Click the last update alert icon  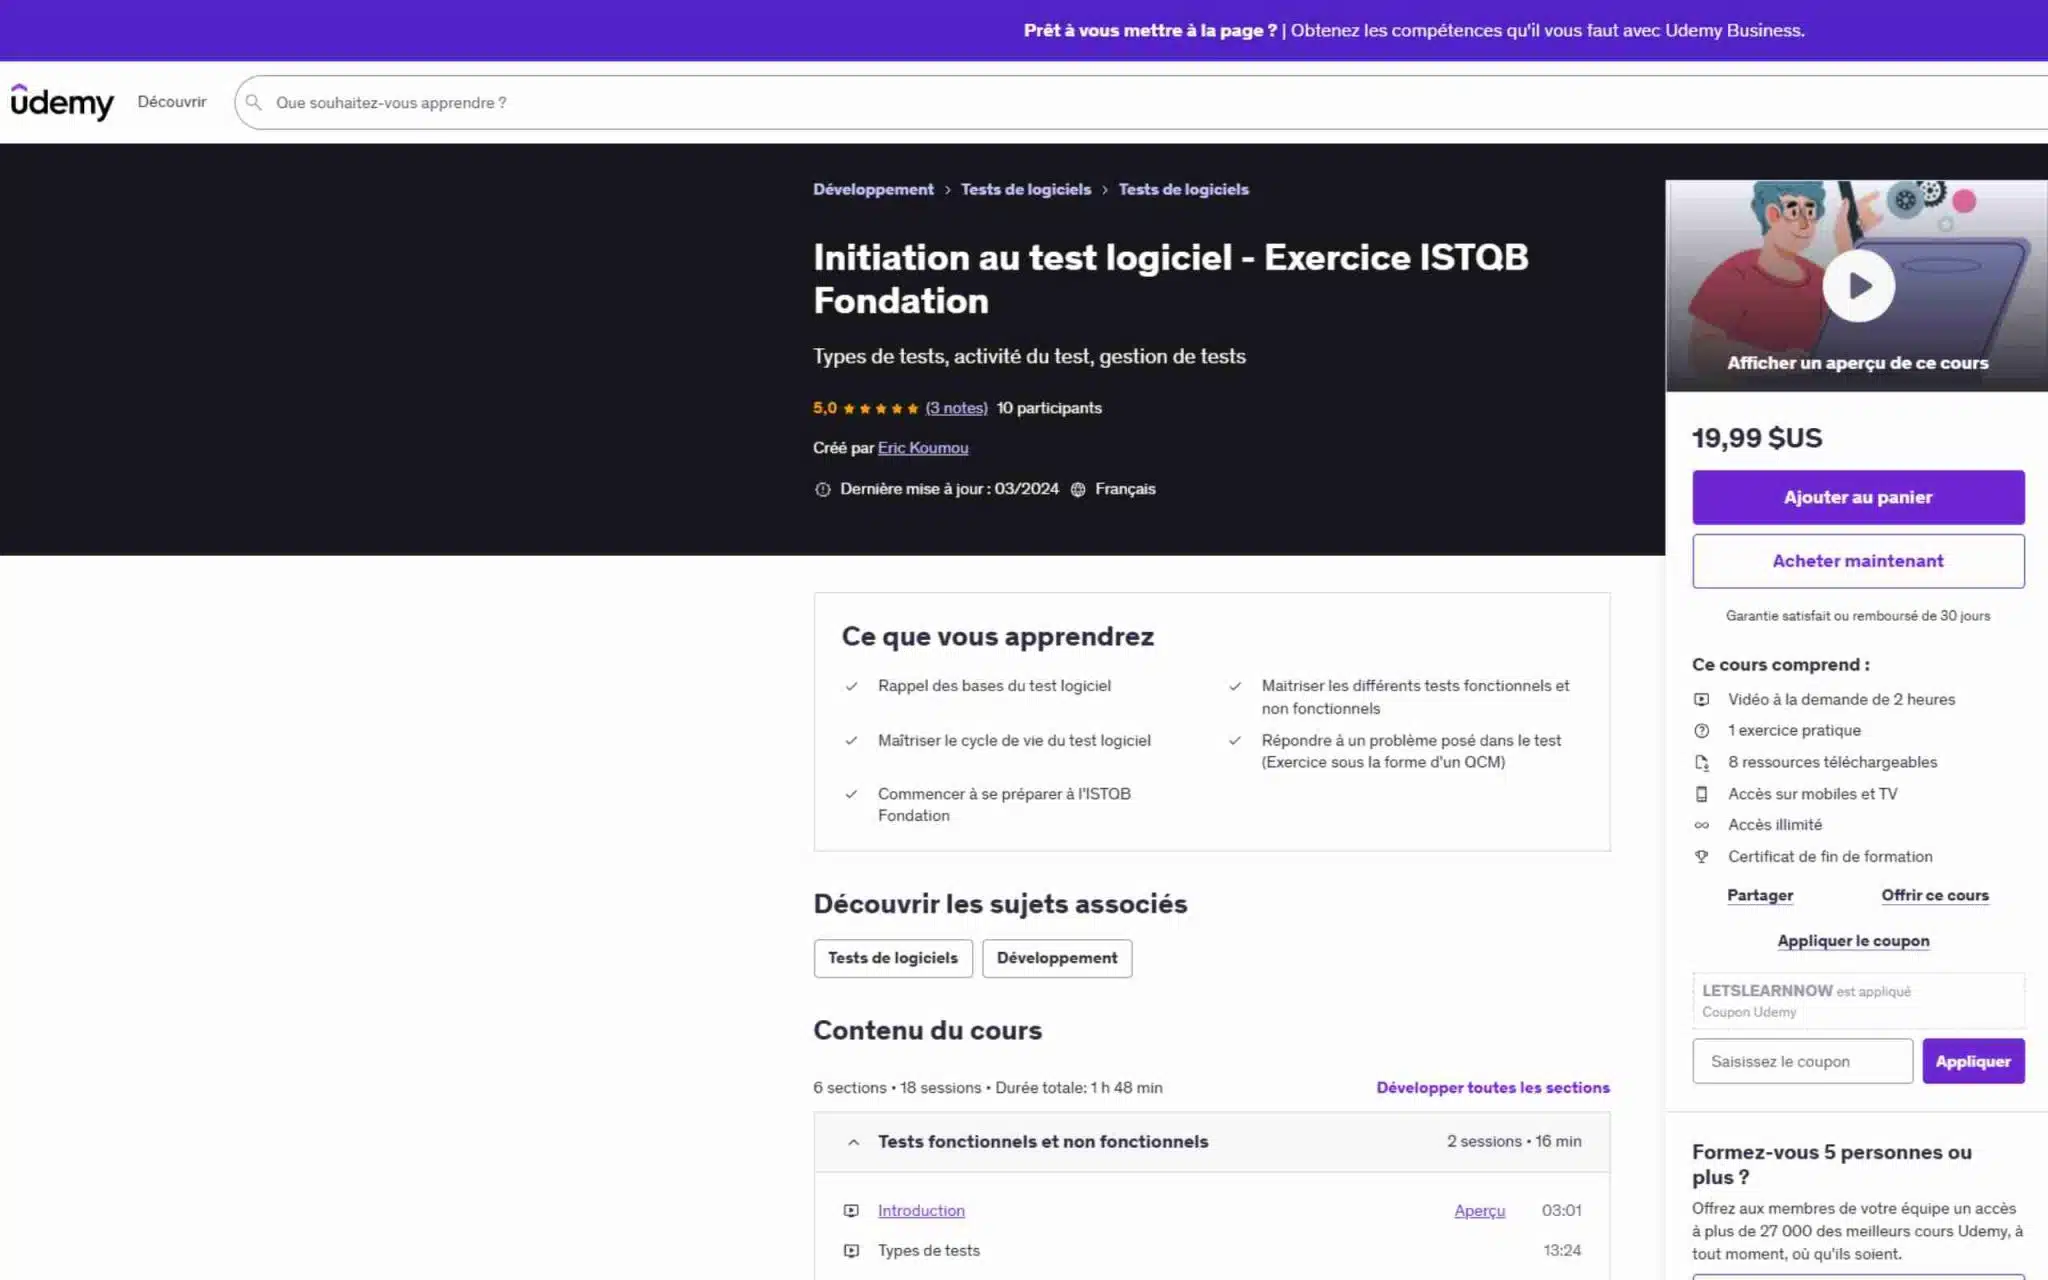click(x=822, y=489)
